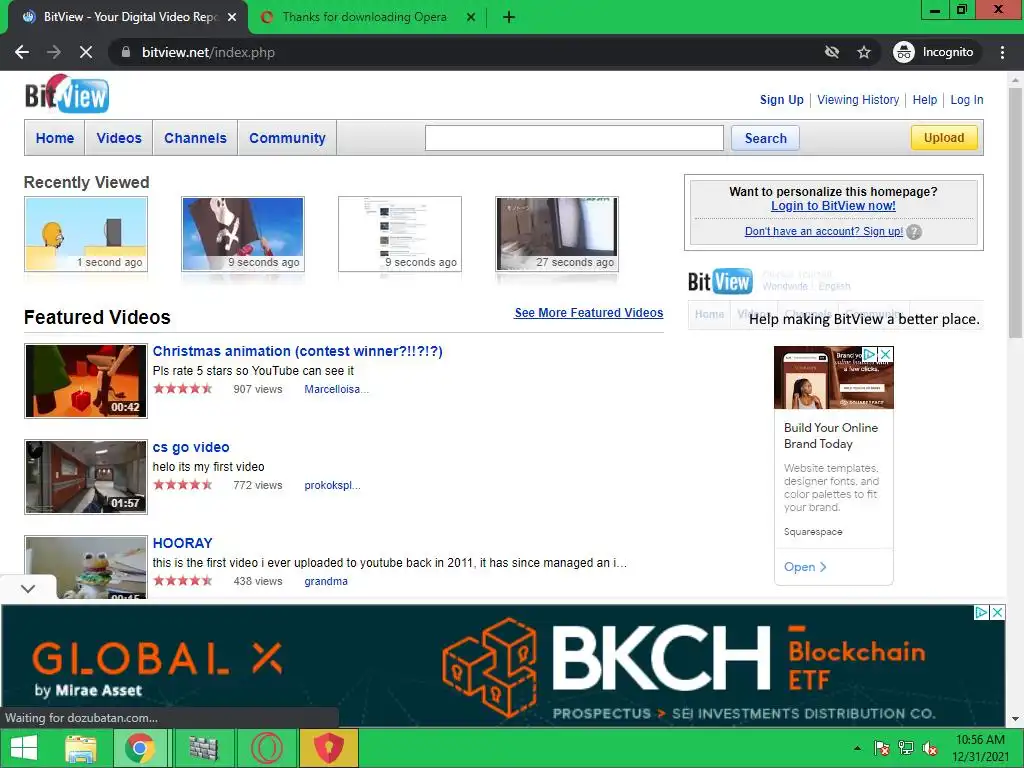Image resolution: width=1024 pixels, height=768 pixels.
Task: Open recently viewed thumbnail 27 seconds ago
Action: [557, 234]
